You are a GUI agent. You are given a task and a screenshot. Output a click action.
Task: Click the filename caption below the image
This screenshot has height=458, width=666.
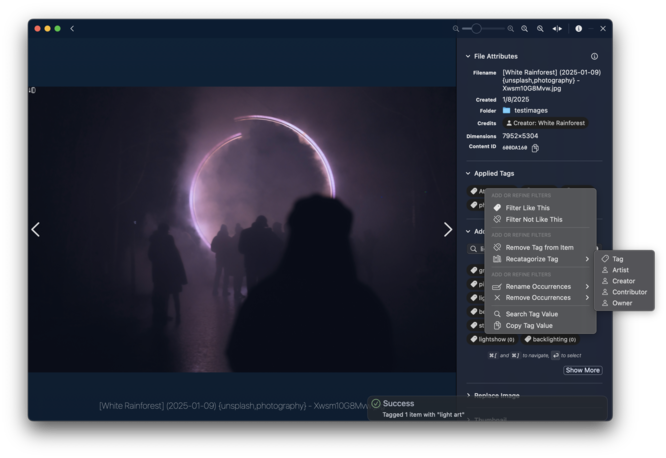click(x=234, y=406)
